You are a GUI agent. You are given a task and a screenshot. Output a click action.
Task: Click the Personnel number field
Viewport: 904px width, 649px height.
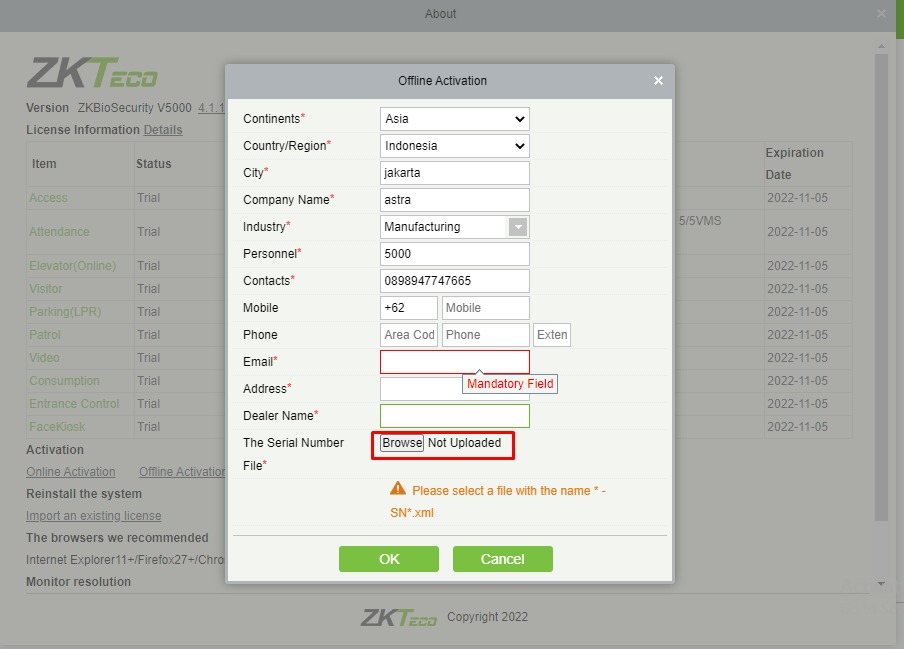(x=454, y=254)
